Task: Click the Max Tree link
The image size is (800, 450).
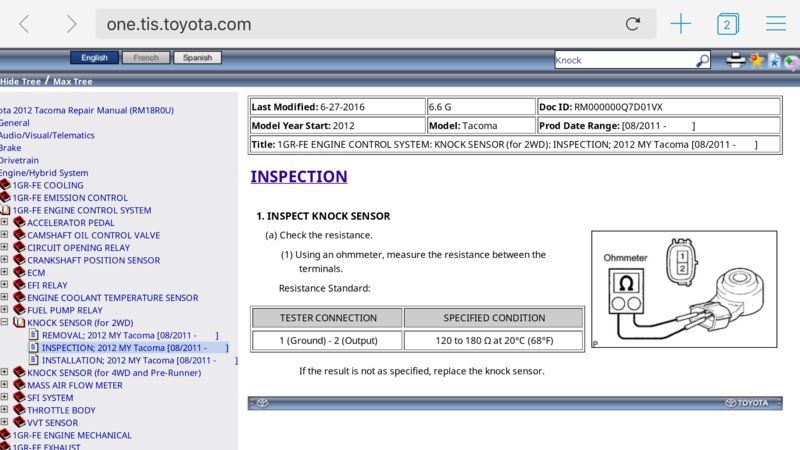Action: click(x=73, y=82)
